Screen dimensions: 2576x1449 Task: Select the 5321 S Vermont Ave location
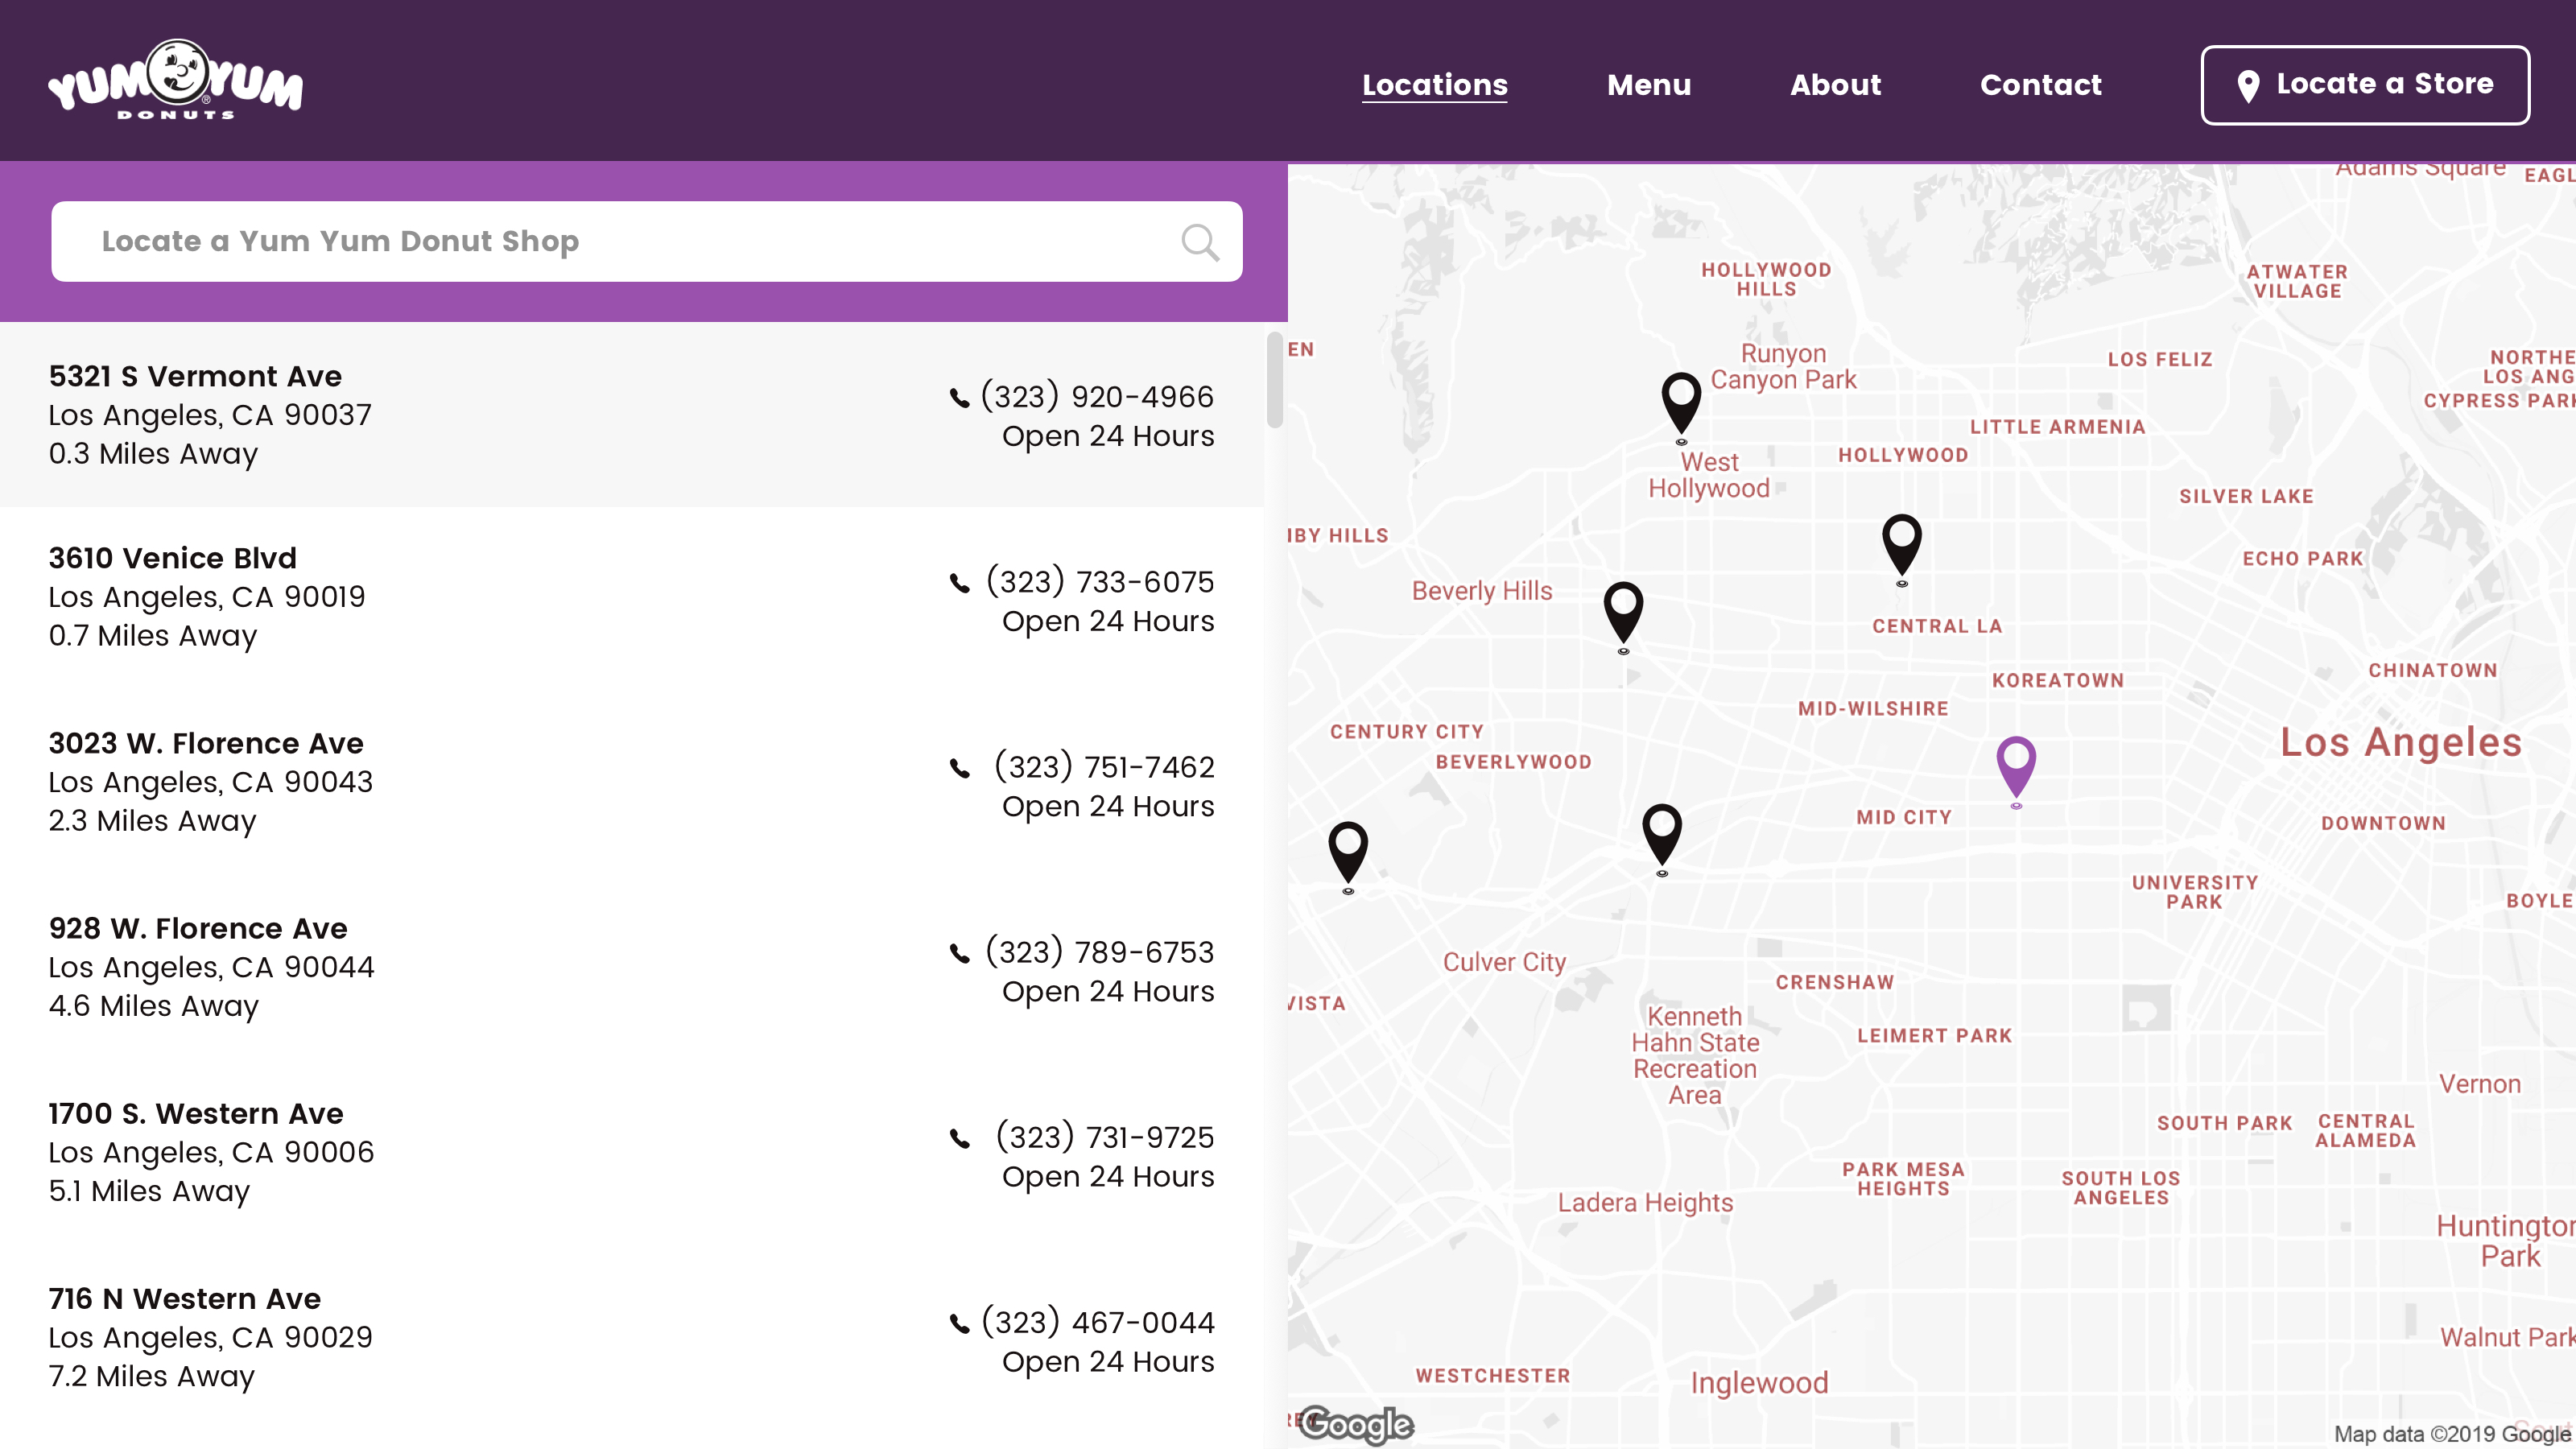(x=632, y=415)
